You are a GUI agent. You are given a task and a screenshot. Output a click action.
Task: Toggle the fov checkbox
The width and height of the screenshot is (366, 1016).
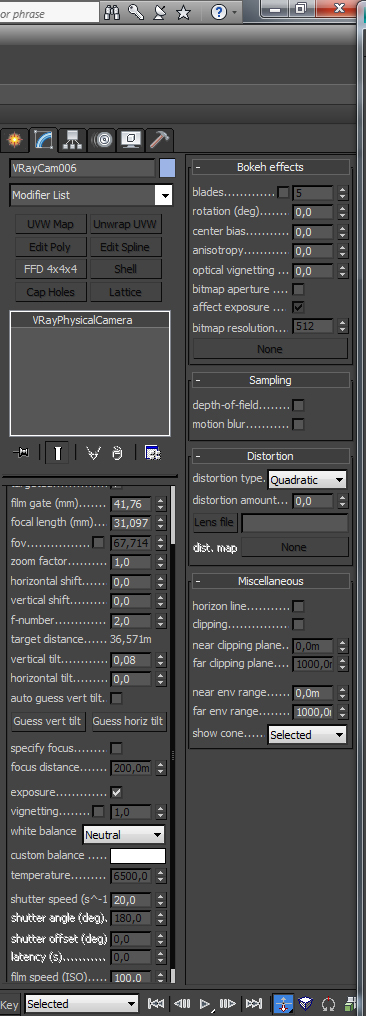click(x=98, y=542)
